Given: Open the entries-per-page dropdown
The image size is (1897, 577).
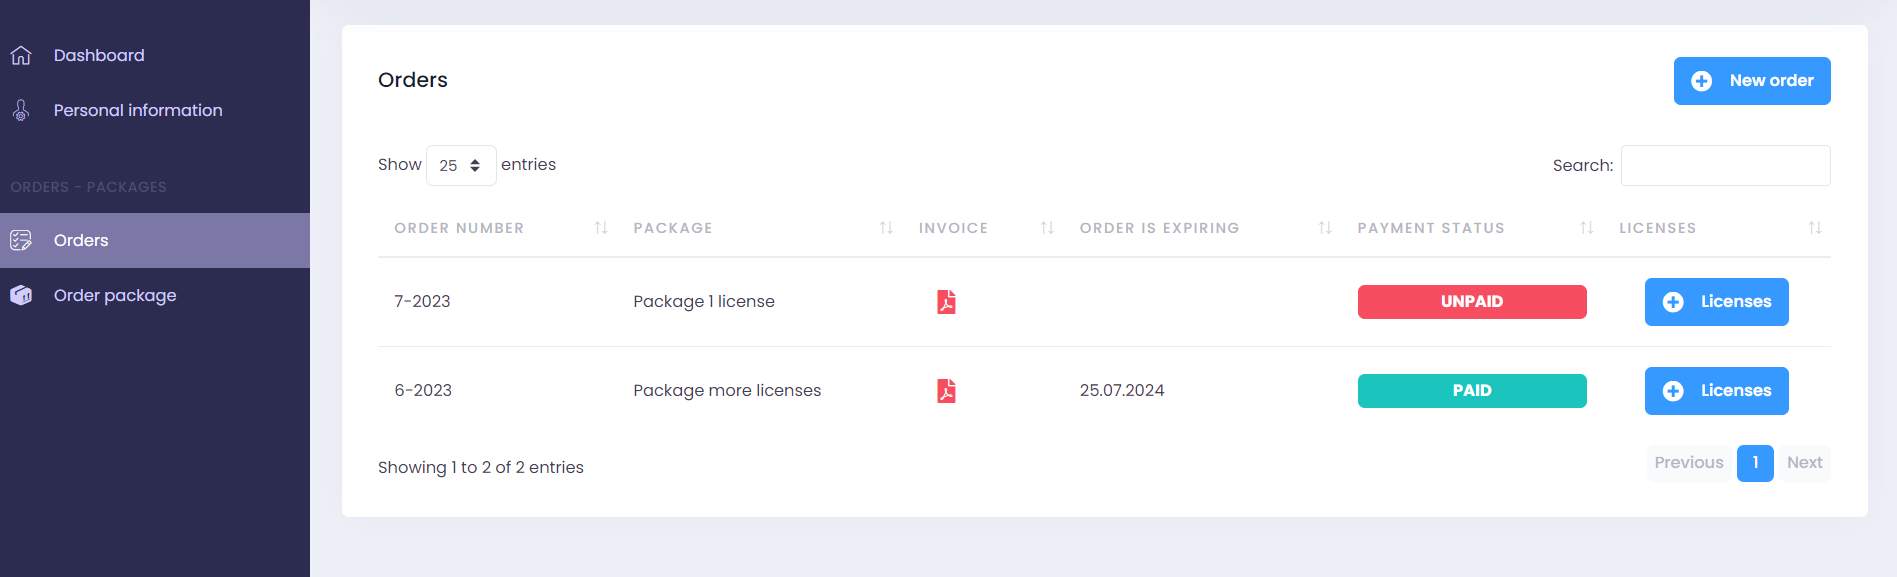Looking at the screenshot, I should coord(461,165).
